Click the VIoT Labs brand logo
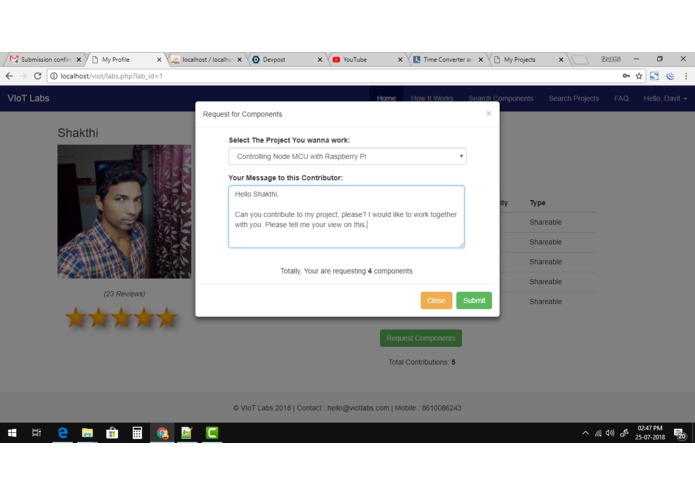The height and width of the screenshot is (494, 695). pos(28,98)
